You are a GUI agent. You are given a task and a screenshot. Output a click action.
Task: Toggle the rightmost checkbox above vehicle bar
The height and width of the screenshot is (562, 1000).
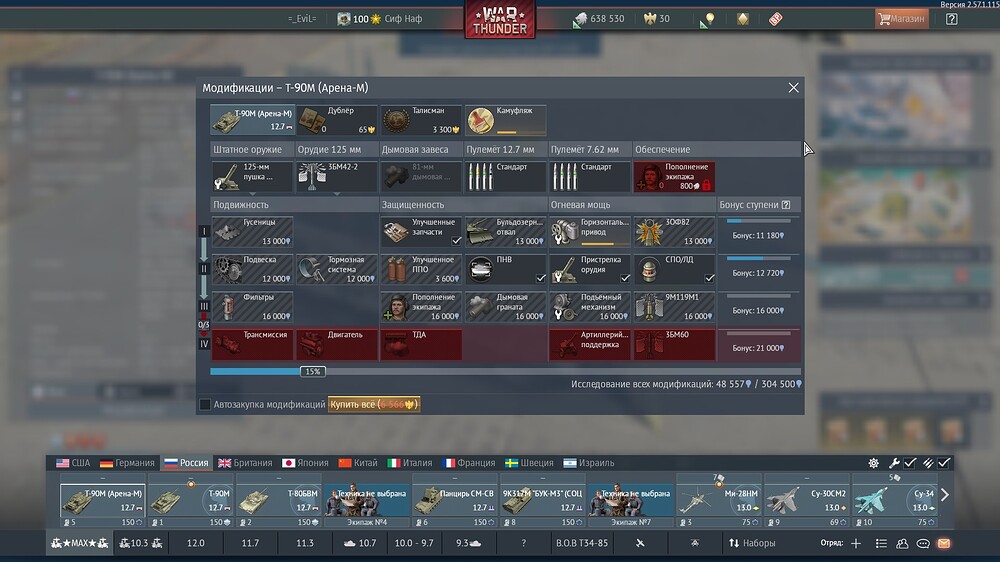point(944,463)
